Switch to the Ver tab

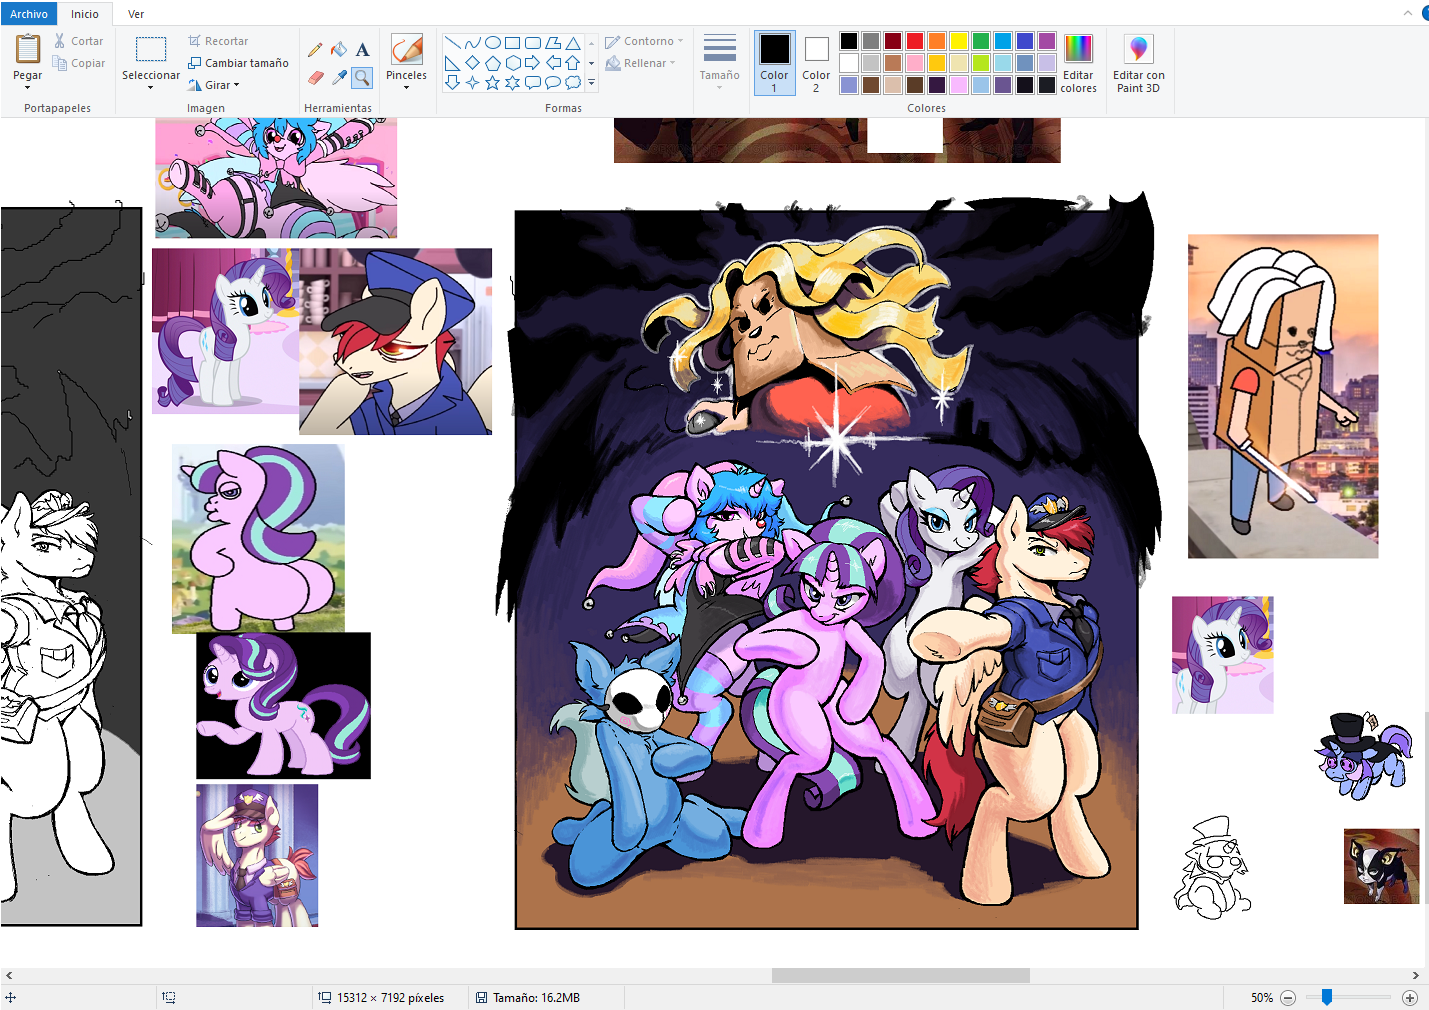point(136,14)
